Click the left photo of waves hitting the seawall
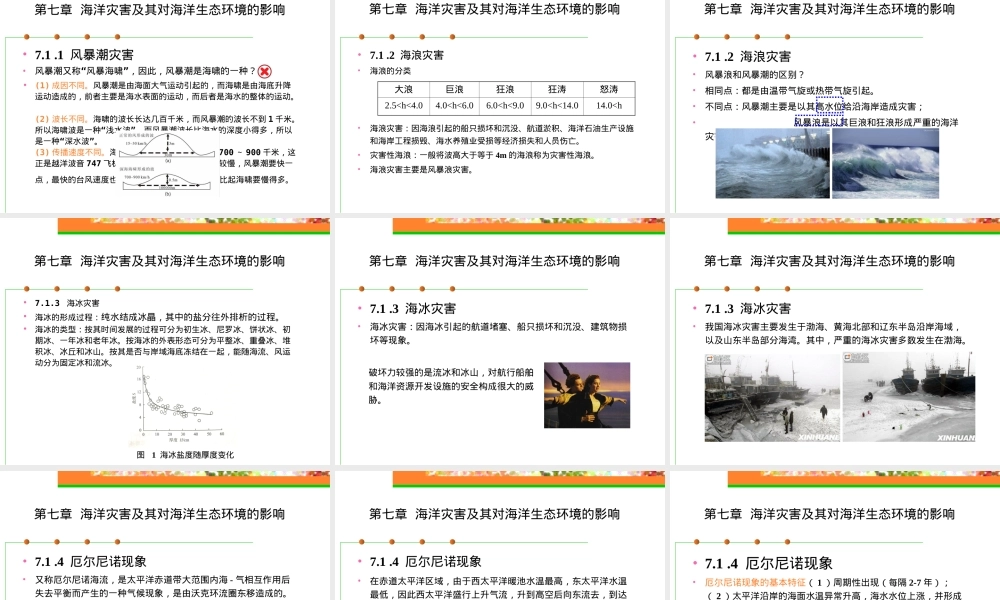Screen dimensions: 1000x600 coord(772,164)
